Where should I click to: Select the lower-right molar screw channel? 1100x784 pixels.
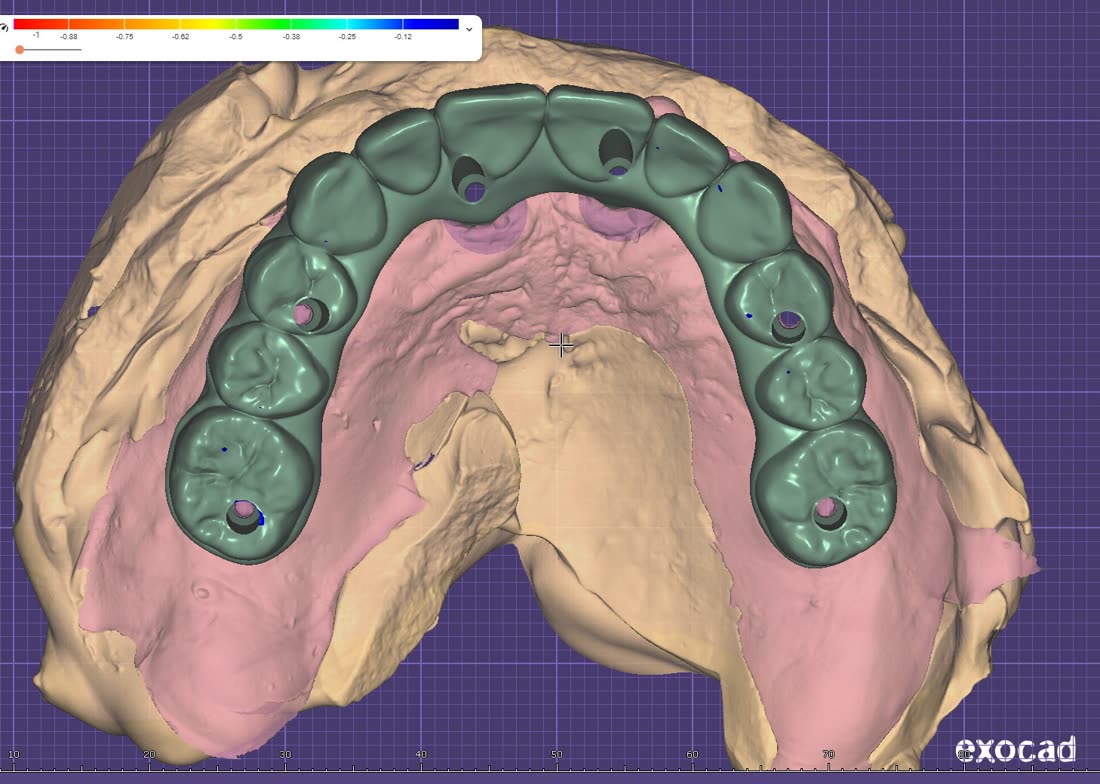point(829,513)
